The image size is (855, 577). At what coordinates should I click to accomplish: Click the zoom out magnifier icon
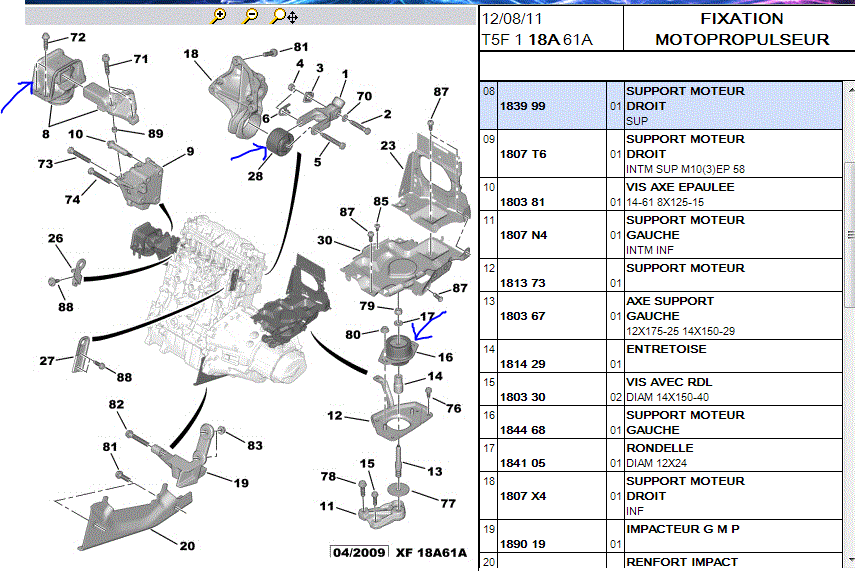[250, 16]
